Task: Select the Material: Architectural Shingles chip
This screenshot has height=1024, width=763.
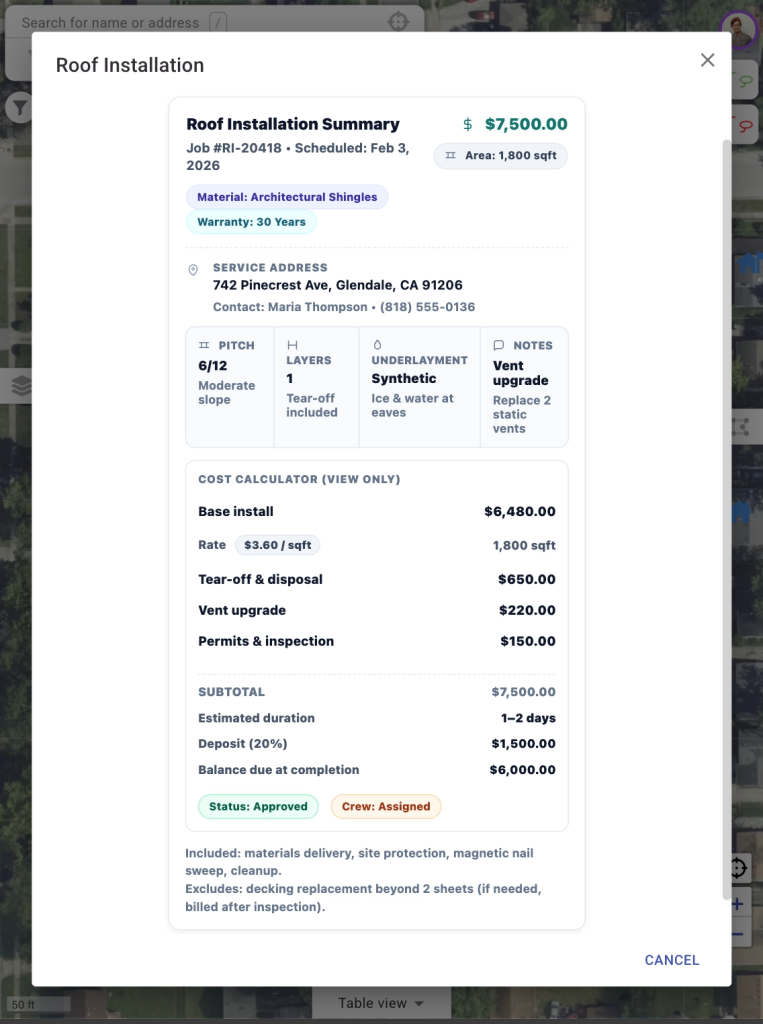Action: 287,197
